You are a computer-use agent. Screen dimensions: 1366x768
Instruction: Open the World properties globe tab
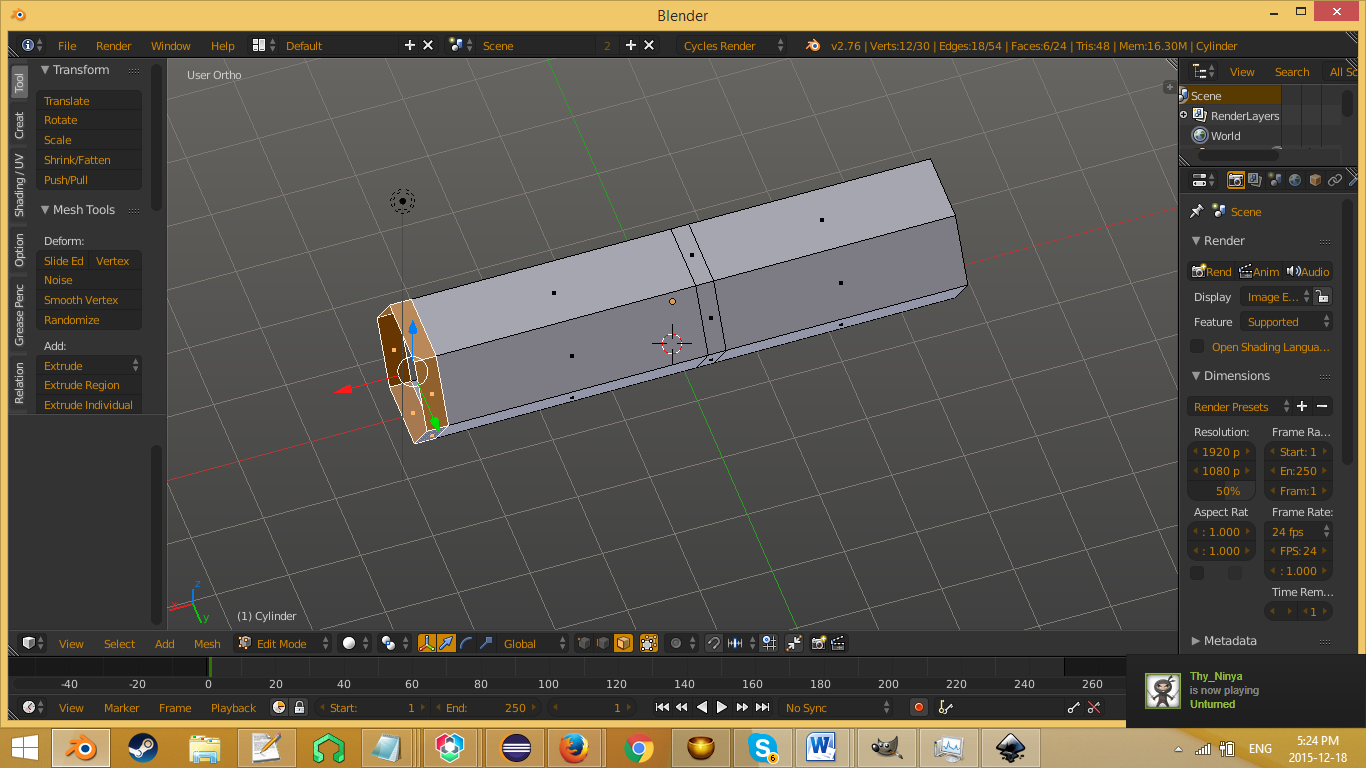click(x=1295, y=180)
